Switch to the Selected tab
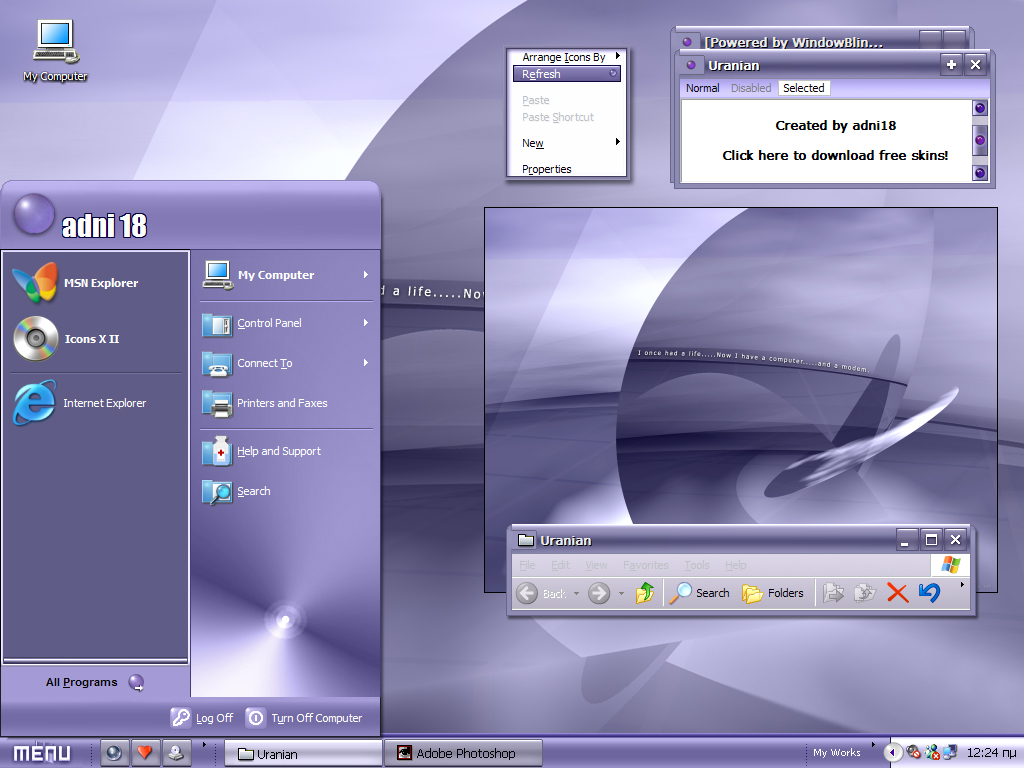Screen dimensions: 1024x768 804,88
